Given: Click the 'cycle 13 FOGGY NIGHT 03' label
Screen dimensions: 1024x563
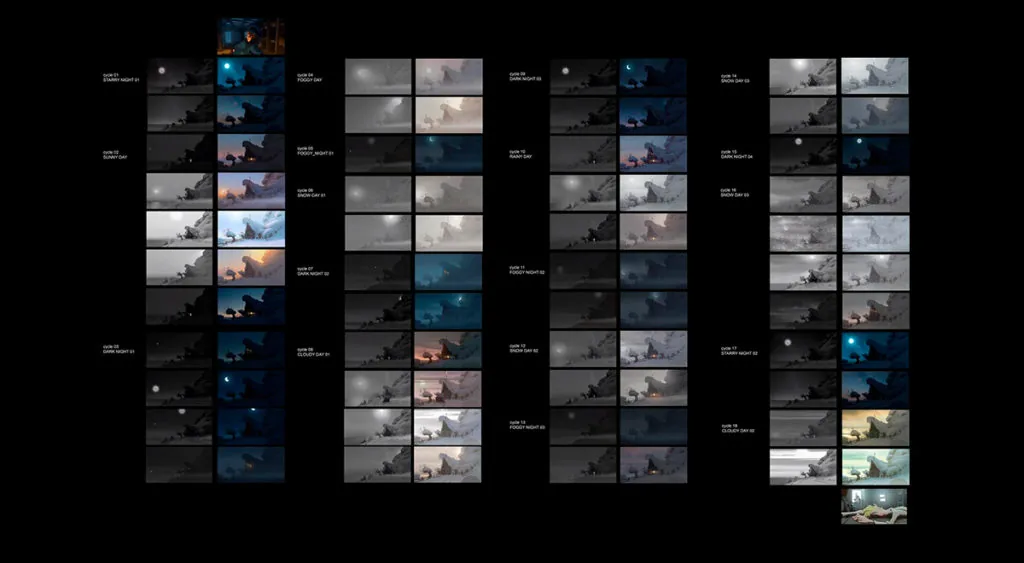Looking at the screenshot, I should (527, 425).
